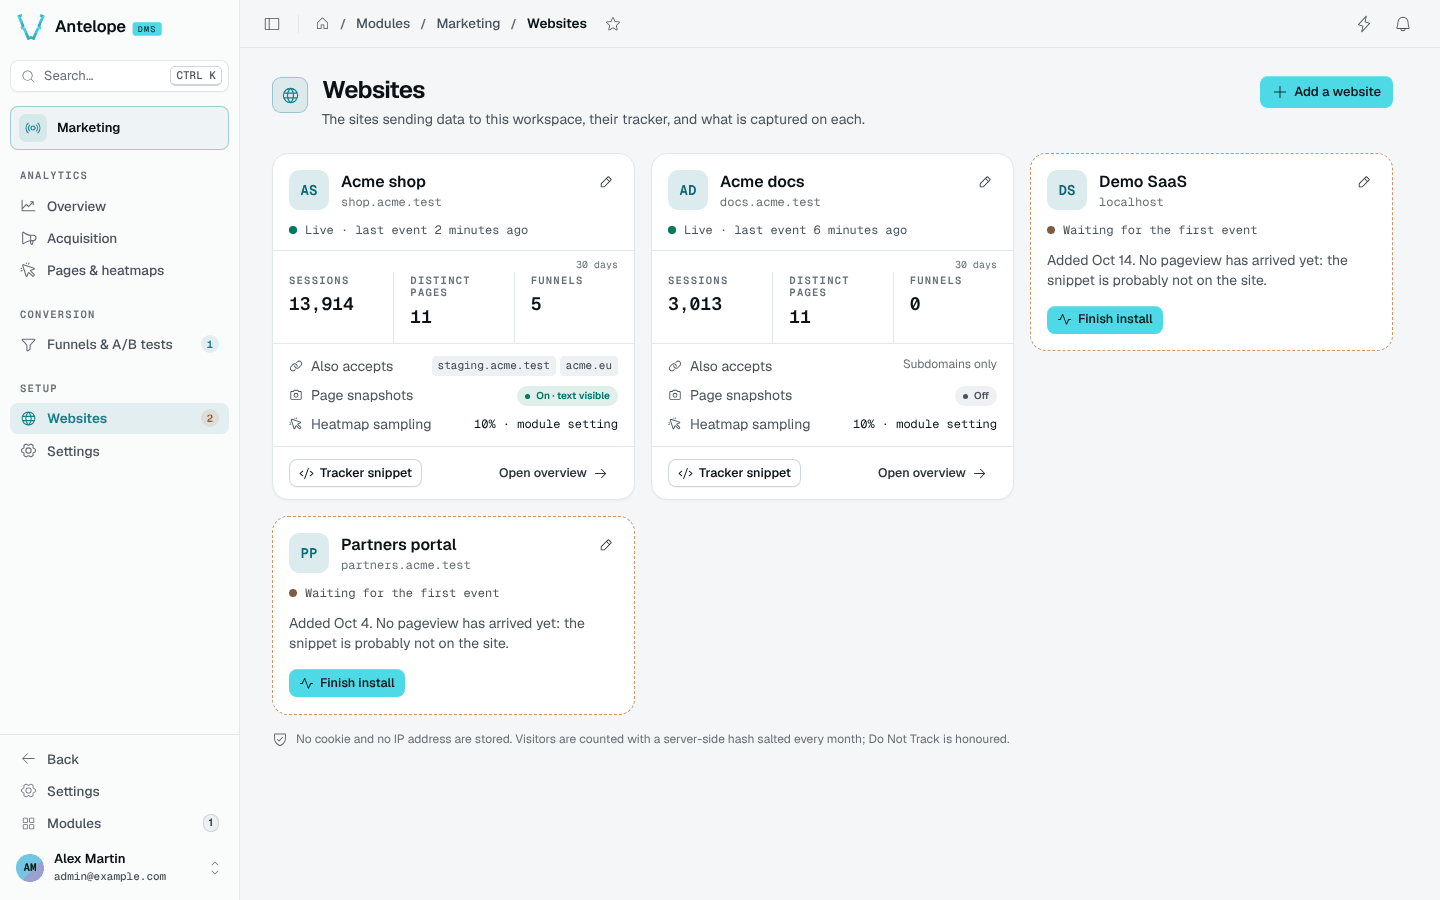Expand the Alex Martin account menu

click(119, 867)
